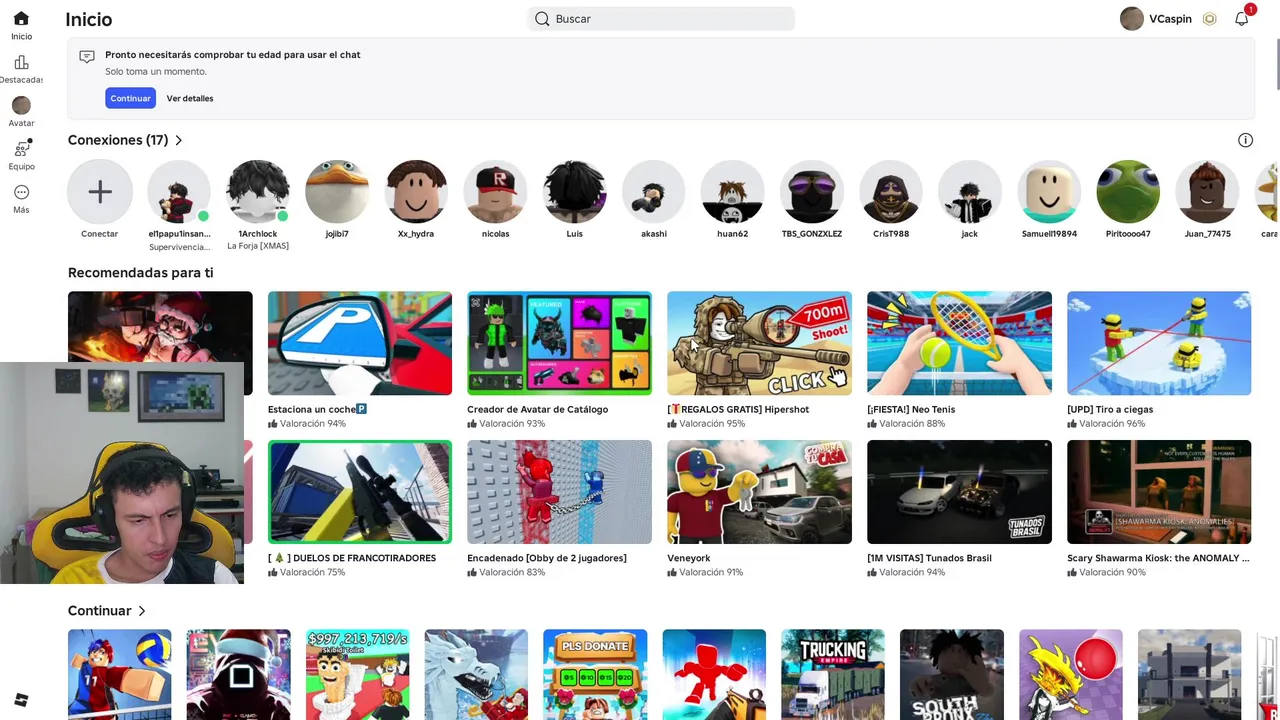Click the Valoración 96% text under Tiro a ciegas
1280x720 pixels.
click(x=1112, y=424)
